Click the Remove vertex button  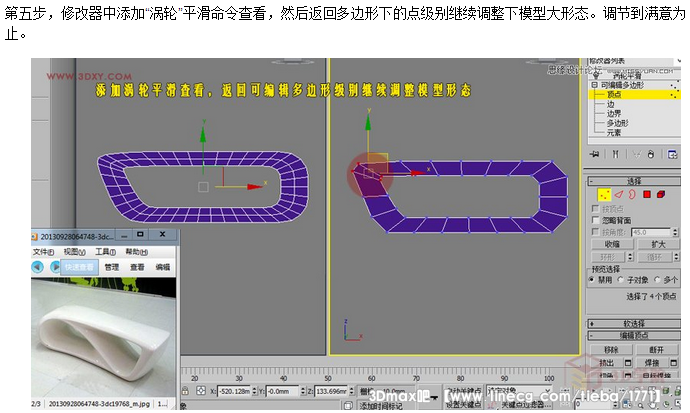(x=611, y=350)
